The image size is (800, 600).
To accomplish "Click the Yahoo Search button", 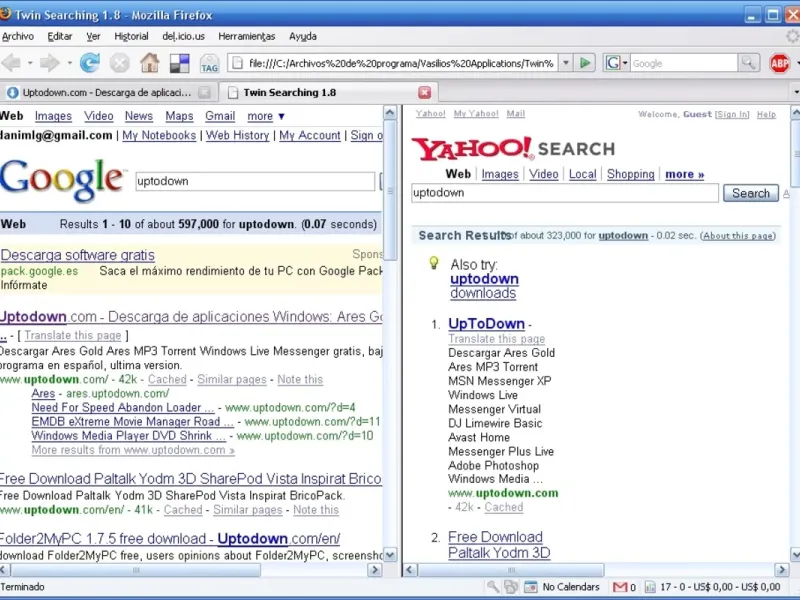I will 751,193.
